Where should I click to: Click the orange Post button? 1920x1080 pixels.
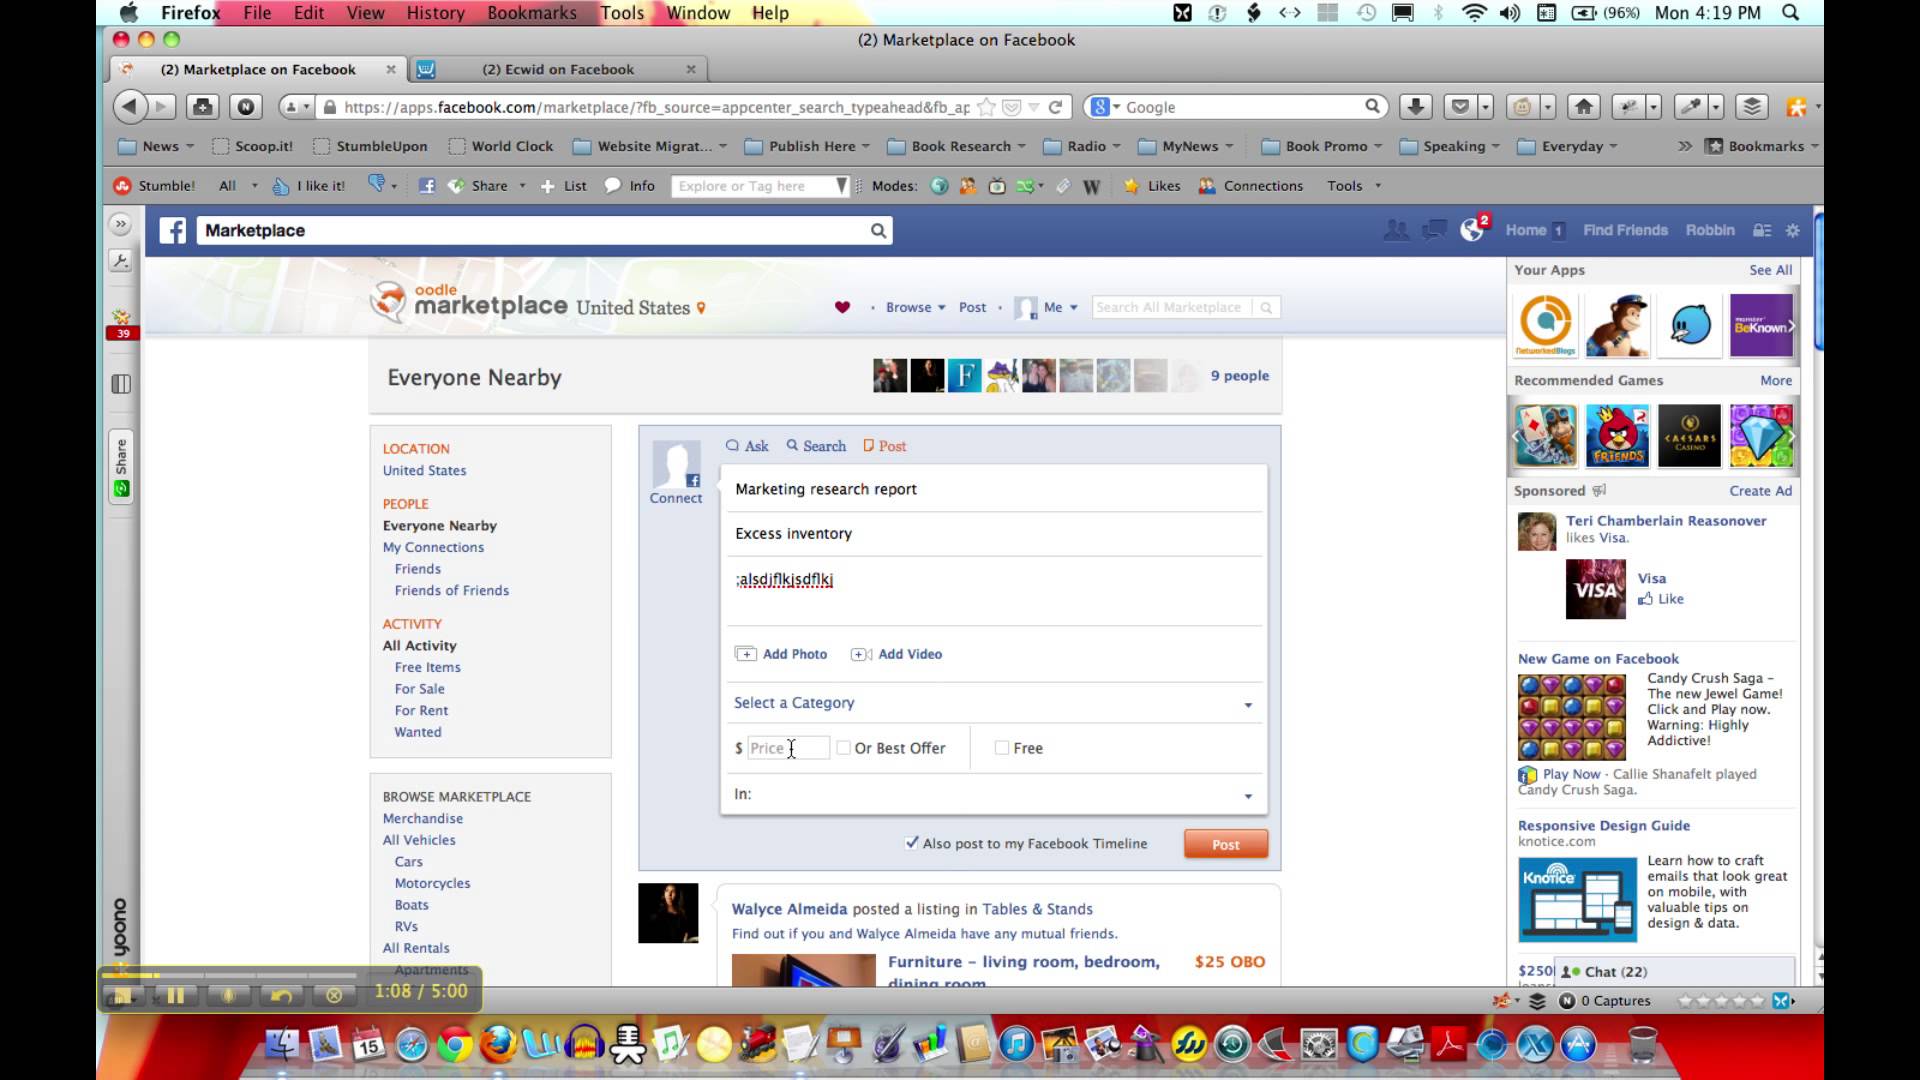click(1226, 844)
